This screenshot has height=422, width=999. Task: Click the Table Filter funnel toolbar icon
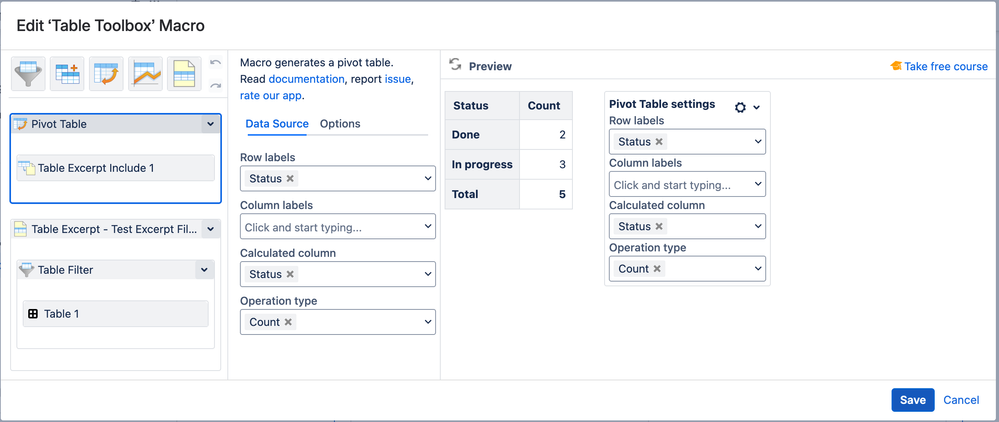tap(29, 75)
